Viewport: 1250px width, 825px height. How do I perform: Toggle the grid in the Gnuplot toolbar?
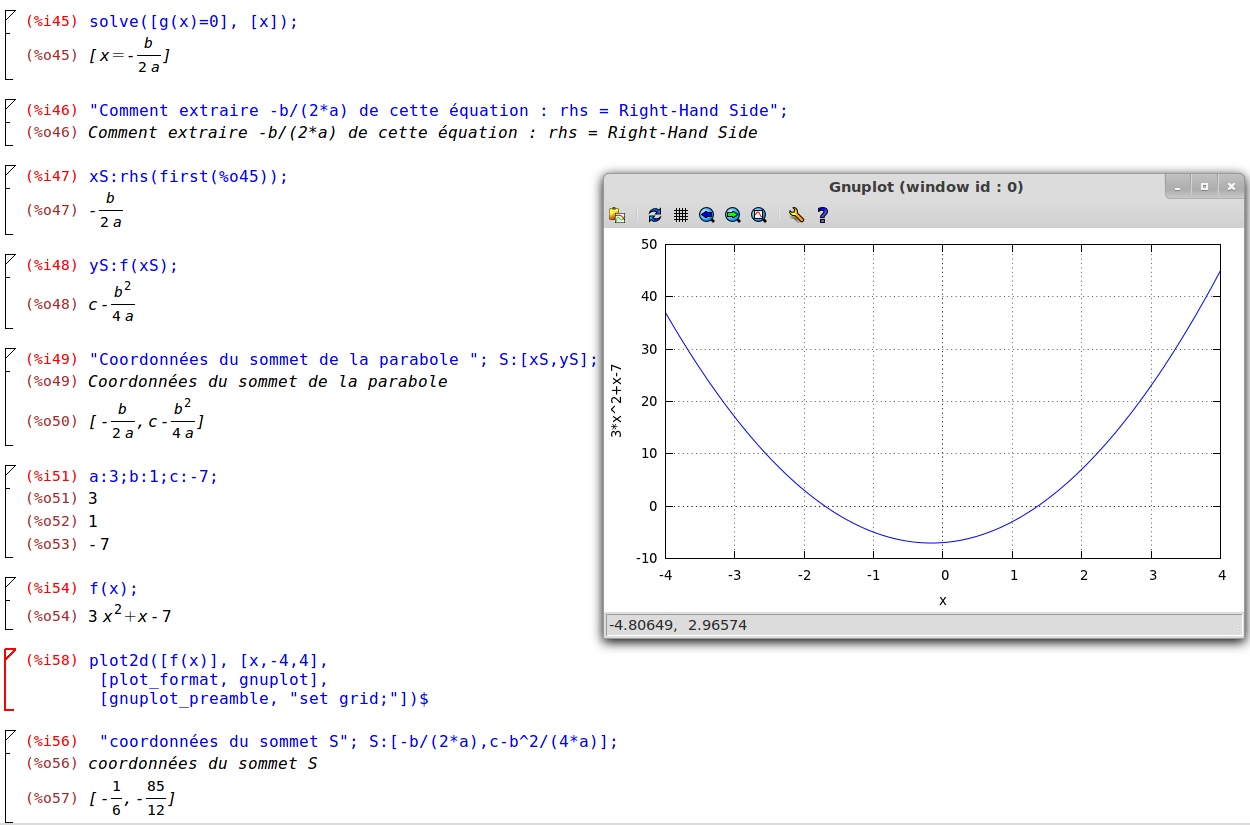pos(681,215)
